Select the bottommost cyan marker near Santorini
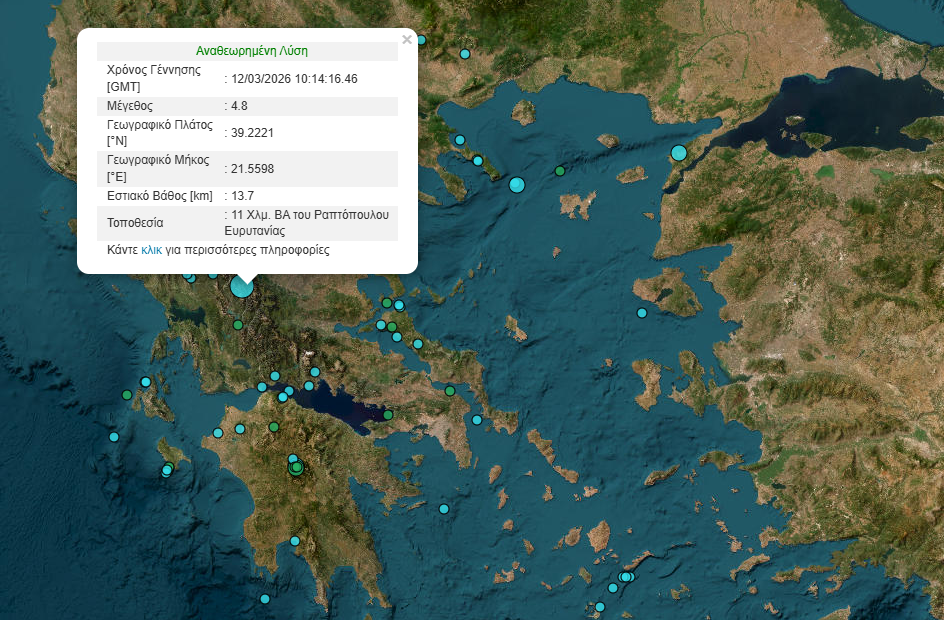Image resolution: width=944 pixels, height=620 pixels. click(x=600, y=607)
